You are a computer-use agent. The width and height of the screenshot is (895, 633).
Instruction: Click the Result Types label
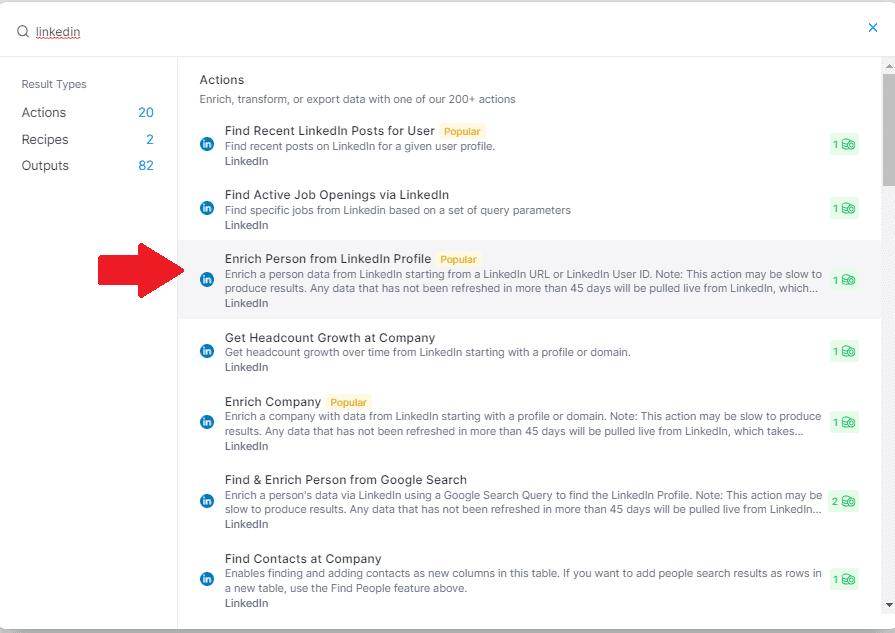[x=54, y=84]
